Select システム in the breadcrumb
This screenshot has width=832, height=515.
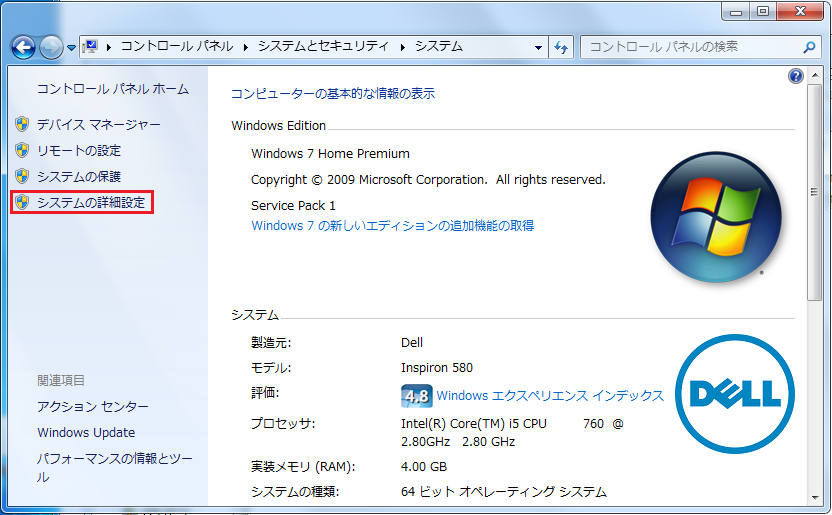coord(439,47)
